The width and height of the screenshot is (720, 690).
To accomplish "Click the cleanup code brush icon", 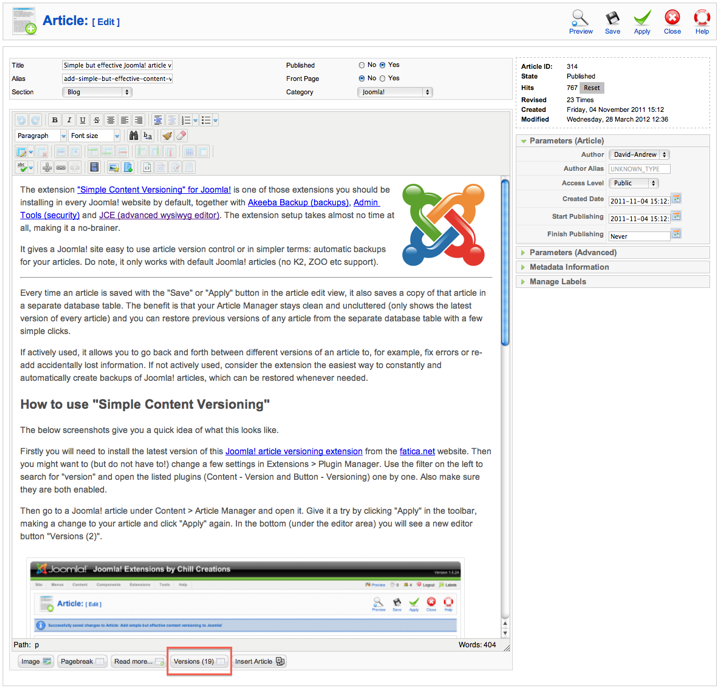I will [x=167, y=136].
